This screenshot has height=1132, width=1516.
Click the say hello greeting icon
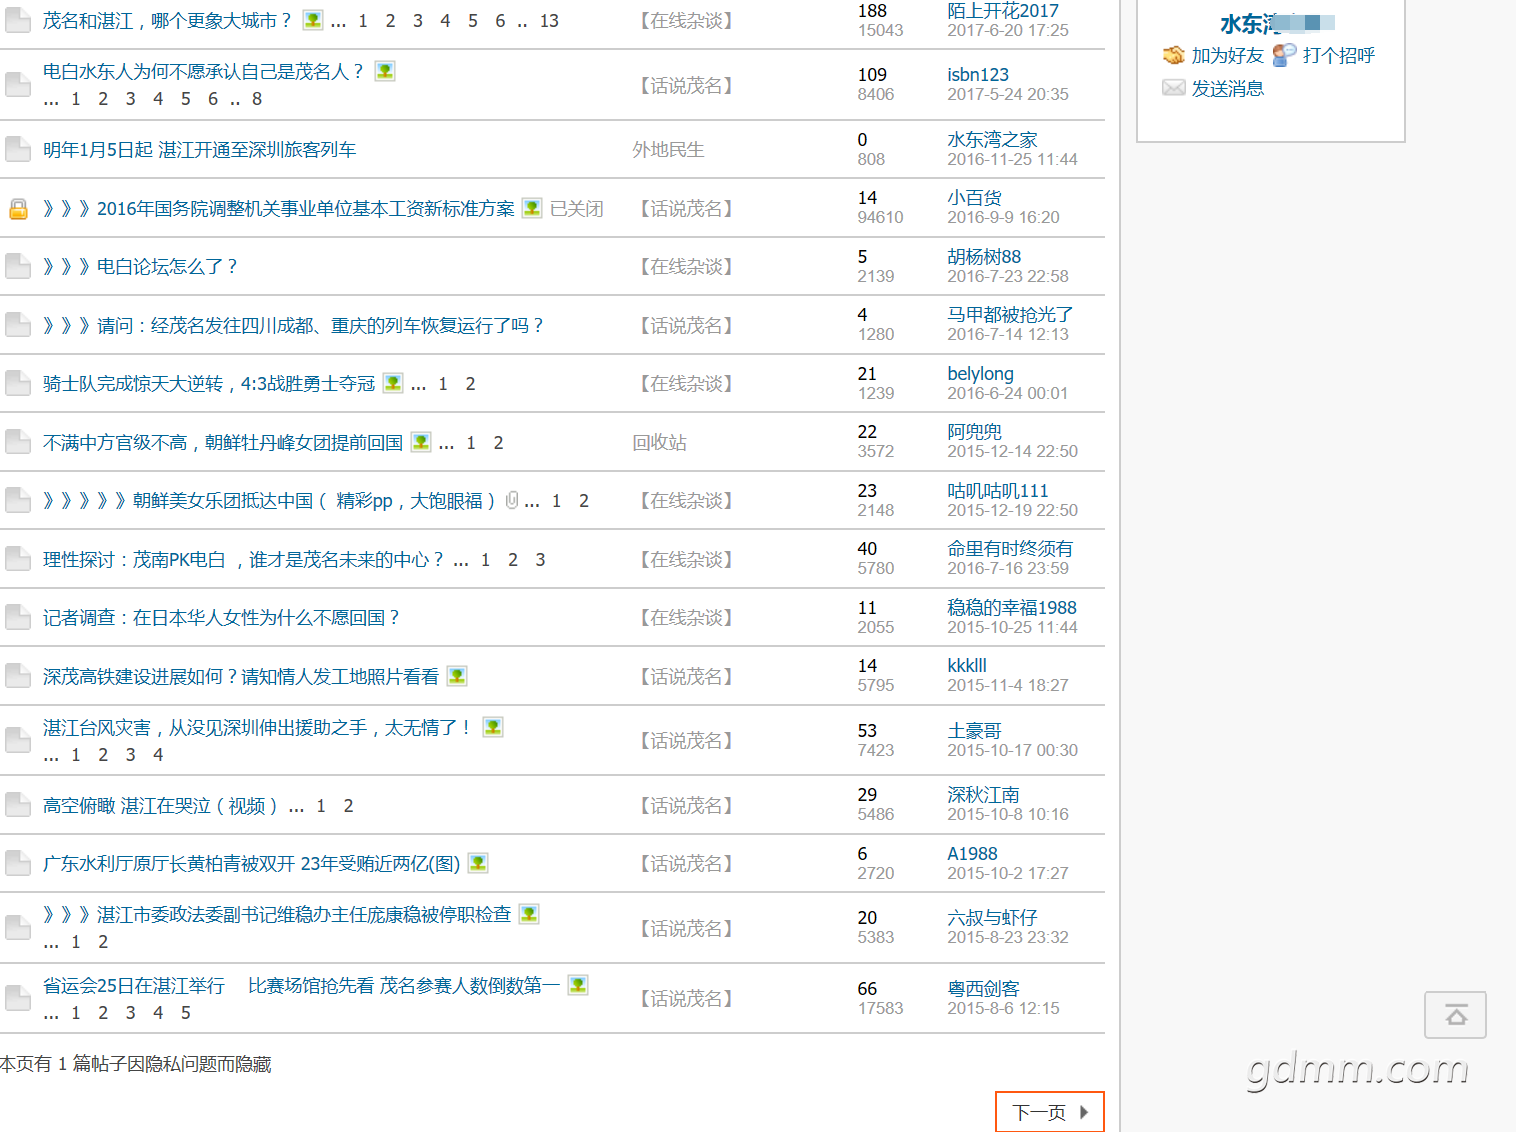click(1285, 55)
